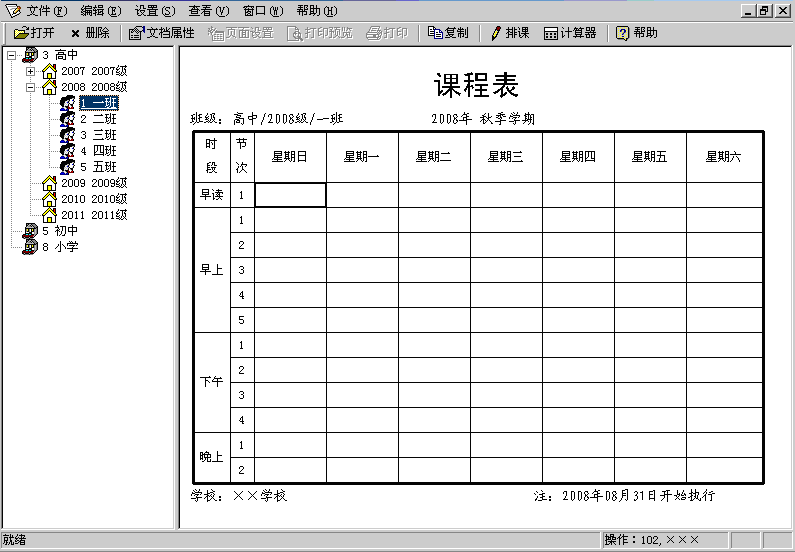This screenshot has width=795, height=552.
Task: Click the 星期三 column header
Action: [x=506, y=156]
